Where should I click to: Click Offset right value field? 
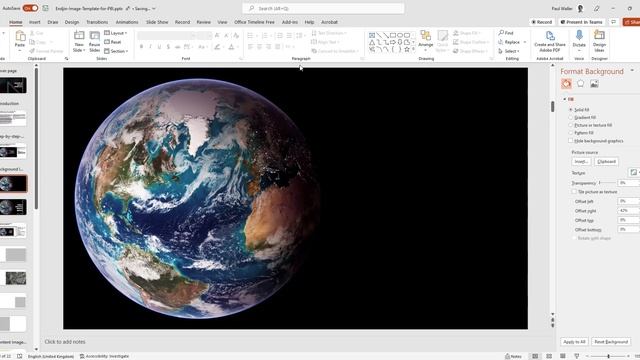(x=629, y=211)
